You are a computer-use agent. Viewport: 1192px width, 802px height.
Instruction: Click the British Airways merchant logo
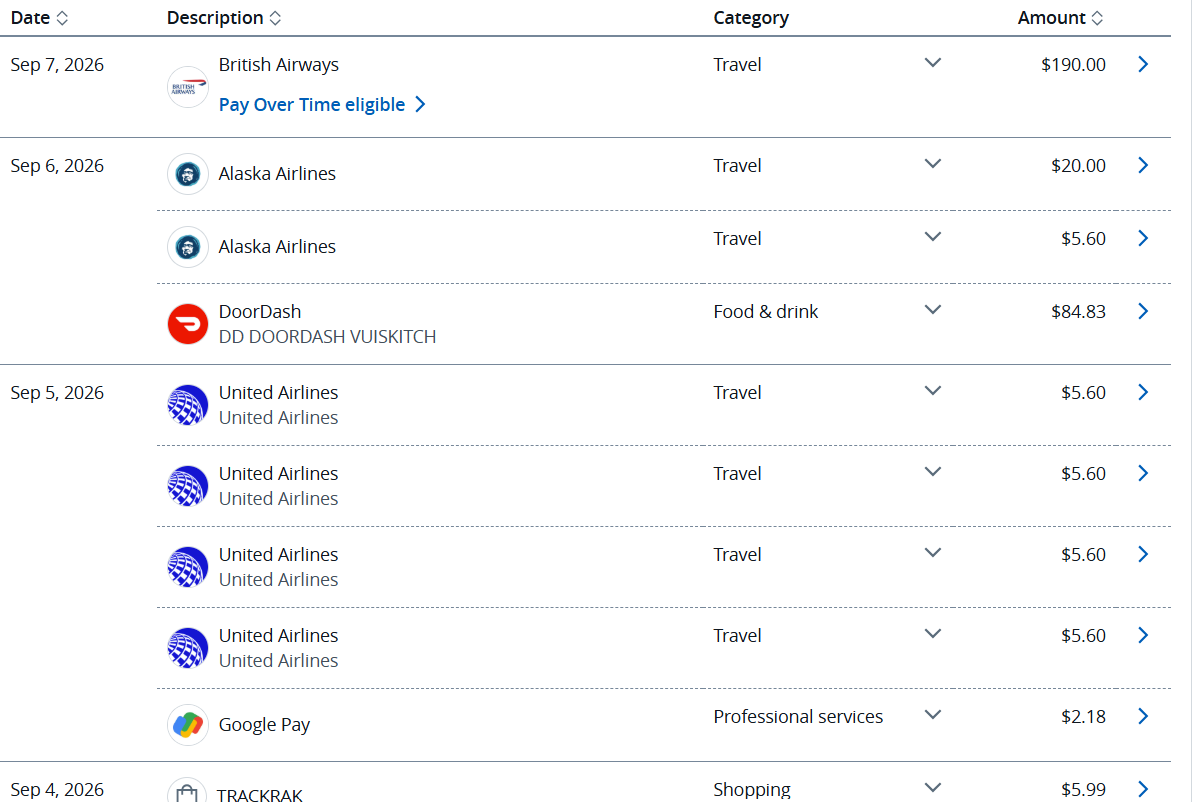coord(188,87)
